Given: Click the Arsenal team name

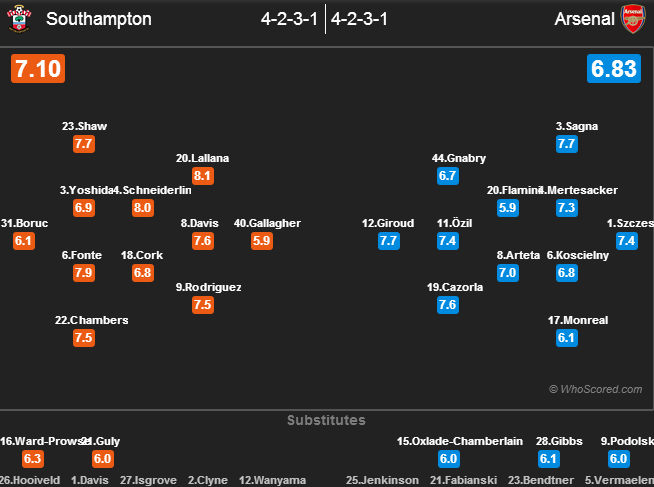Looking at the screenshot, I should pyautogui.click(x=584, y=19).
